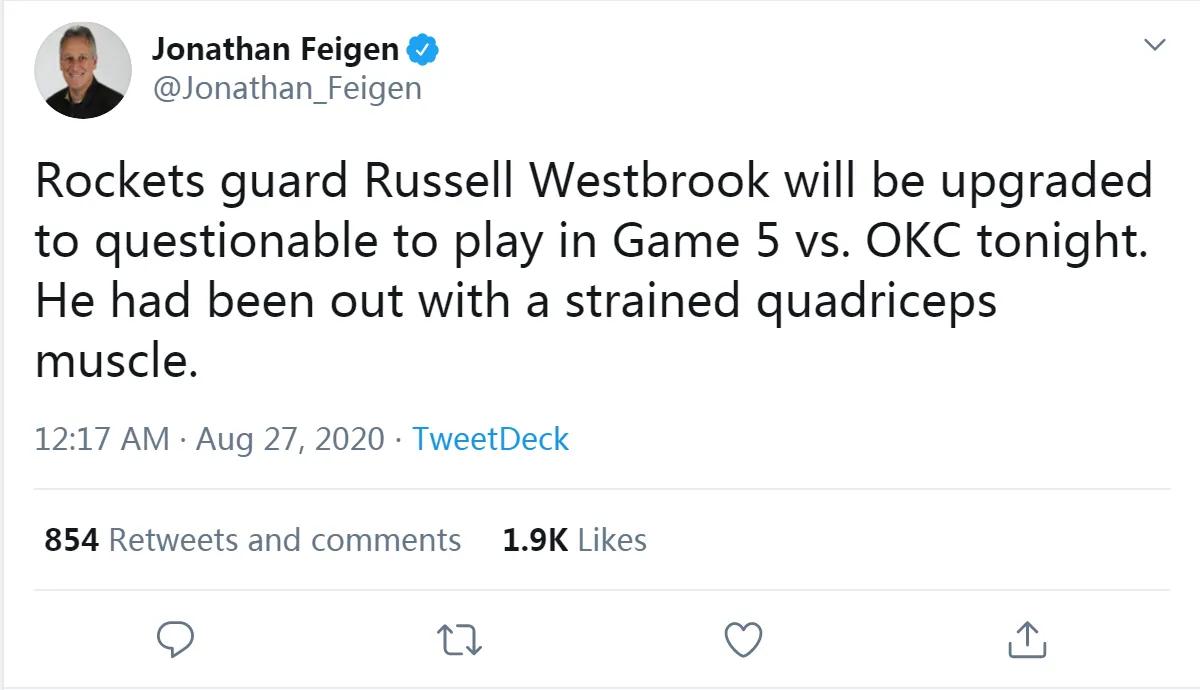Image resolution: width=1200 pixels, height=690 pixels.
Task: Open Jonathan Feigen's profile picture
Action: coord(83,70)
